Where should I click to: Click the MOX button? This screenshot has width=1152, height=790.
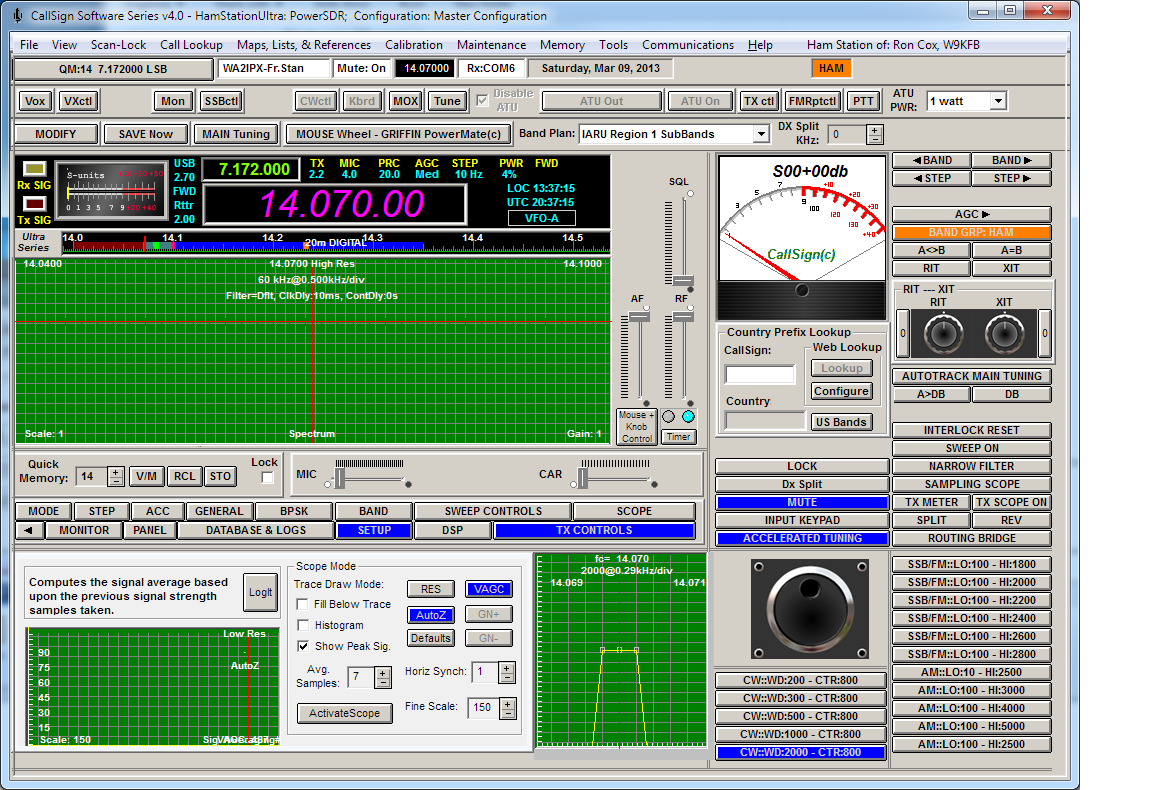pos(405,101)
